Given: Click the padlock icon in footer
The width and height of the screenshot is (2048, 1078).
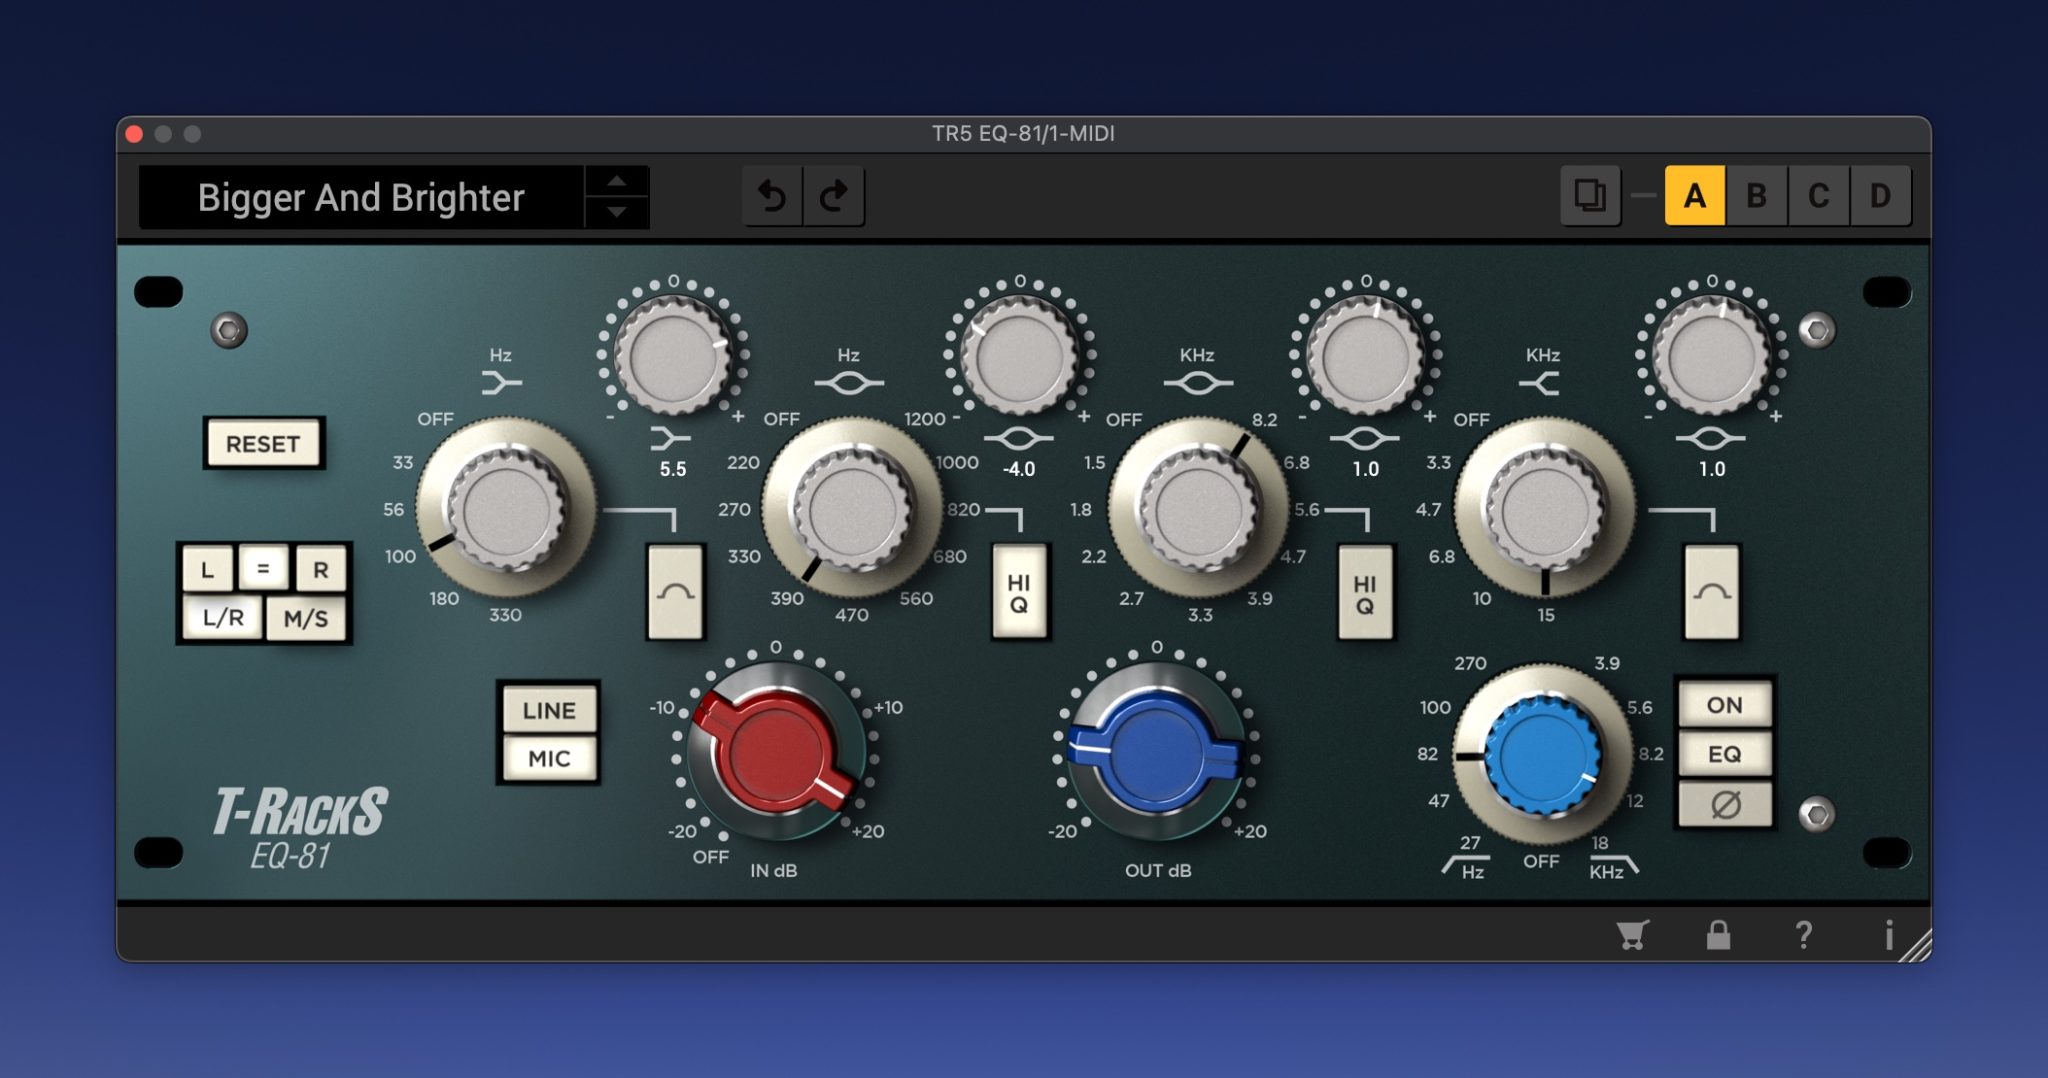Looking at the screenshot, I should pos(1718,935).
